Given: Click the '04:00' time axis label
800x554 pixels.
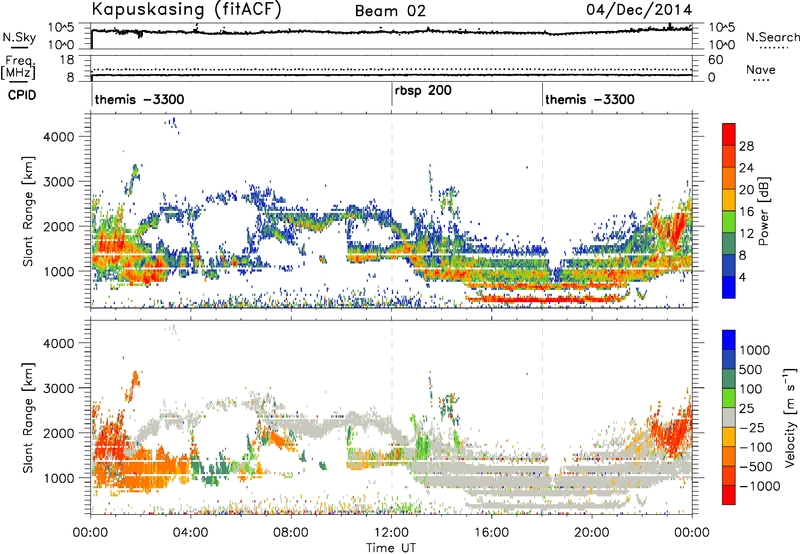Looking at the screenshot, I should (191, 533).
